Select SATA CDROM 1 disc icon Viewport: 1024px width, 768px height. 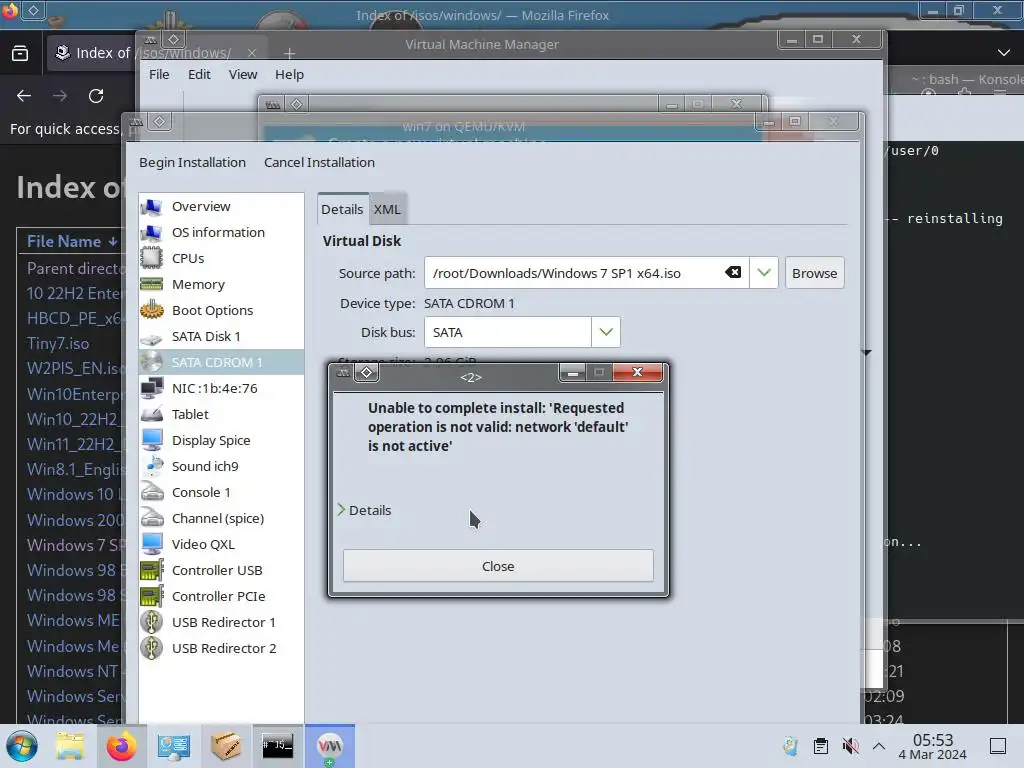point(152,362)
